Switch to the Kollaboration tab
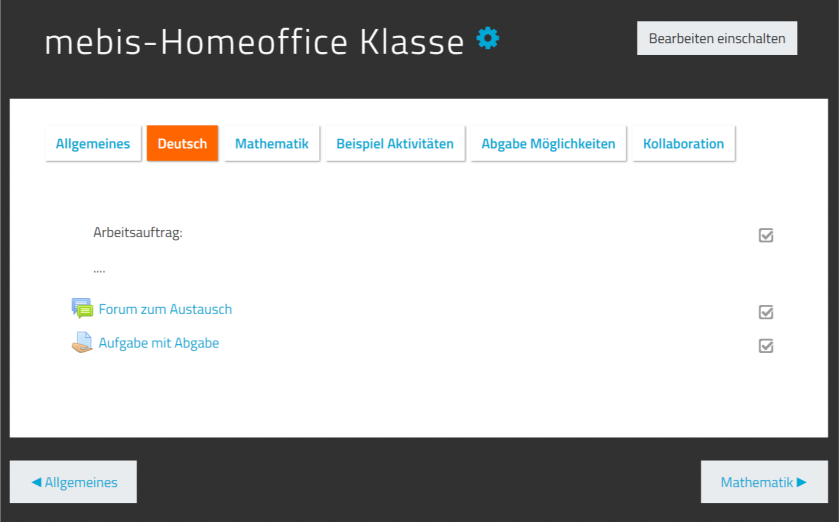The width and height of the screenshot is (839, 522). coord(684,144)
